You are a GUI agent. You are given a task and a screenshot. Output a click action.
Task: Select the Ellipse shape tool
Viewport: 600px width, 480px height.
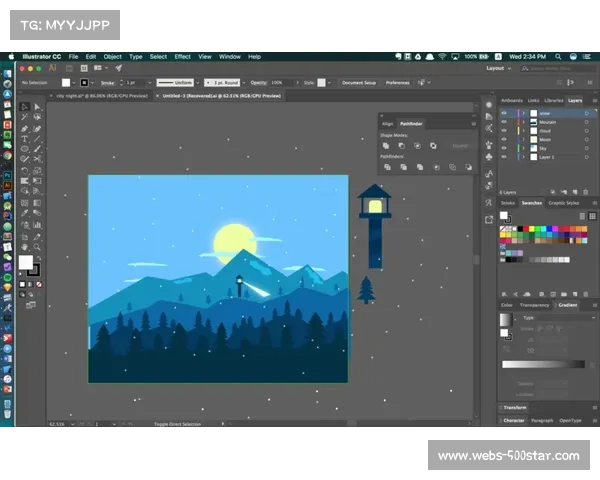tap(25, 150)
